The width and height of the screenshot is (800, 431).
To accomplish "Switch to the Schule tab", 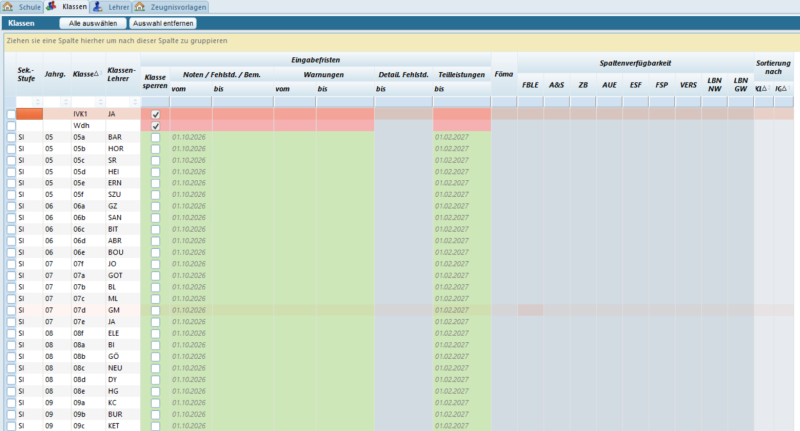I will point(22,7).
